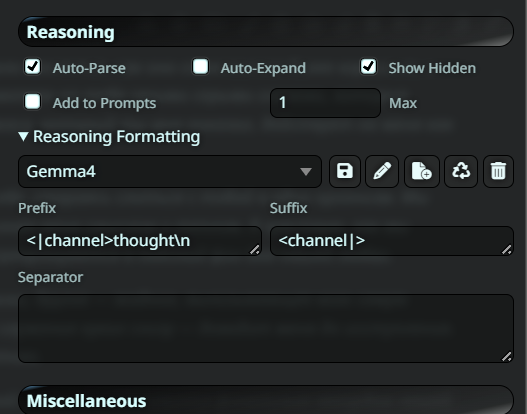Click the dropdown arrow beside Gemma4

306,172
